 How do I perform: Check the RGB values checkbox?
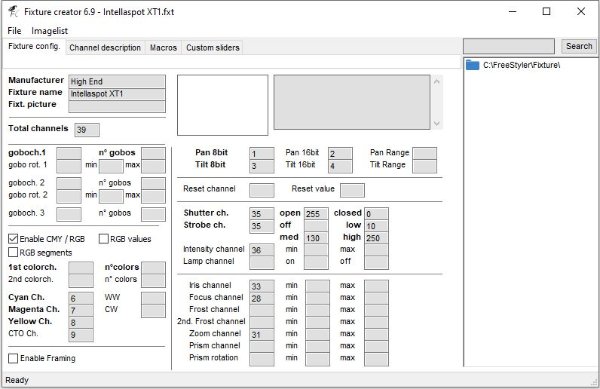[104, 239]
